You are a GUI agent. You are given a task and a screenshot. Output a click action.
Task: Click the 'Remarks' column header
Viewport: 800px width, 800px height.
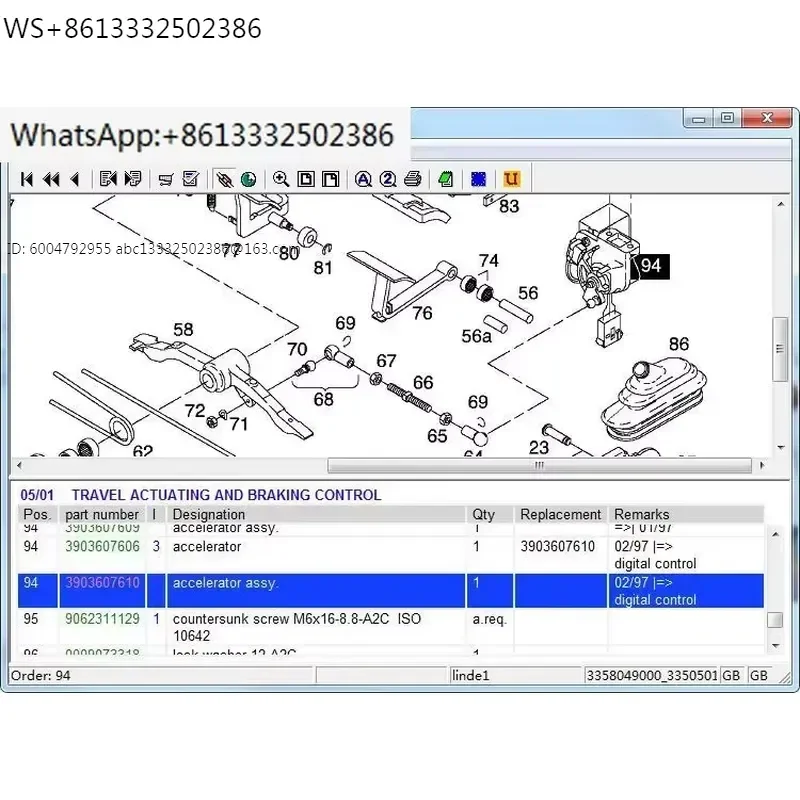[686, 514]
